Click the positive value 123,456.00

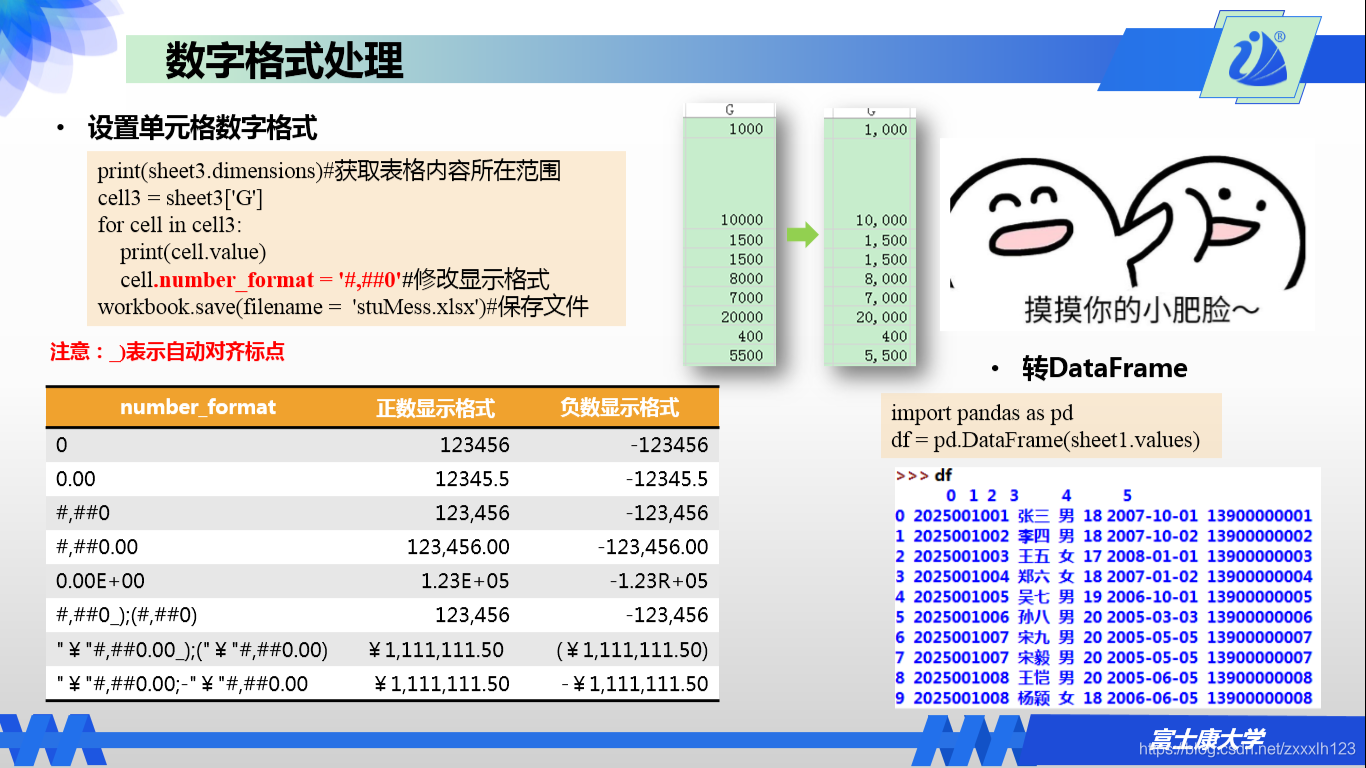click(x=458, y=547)
